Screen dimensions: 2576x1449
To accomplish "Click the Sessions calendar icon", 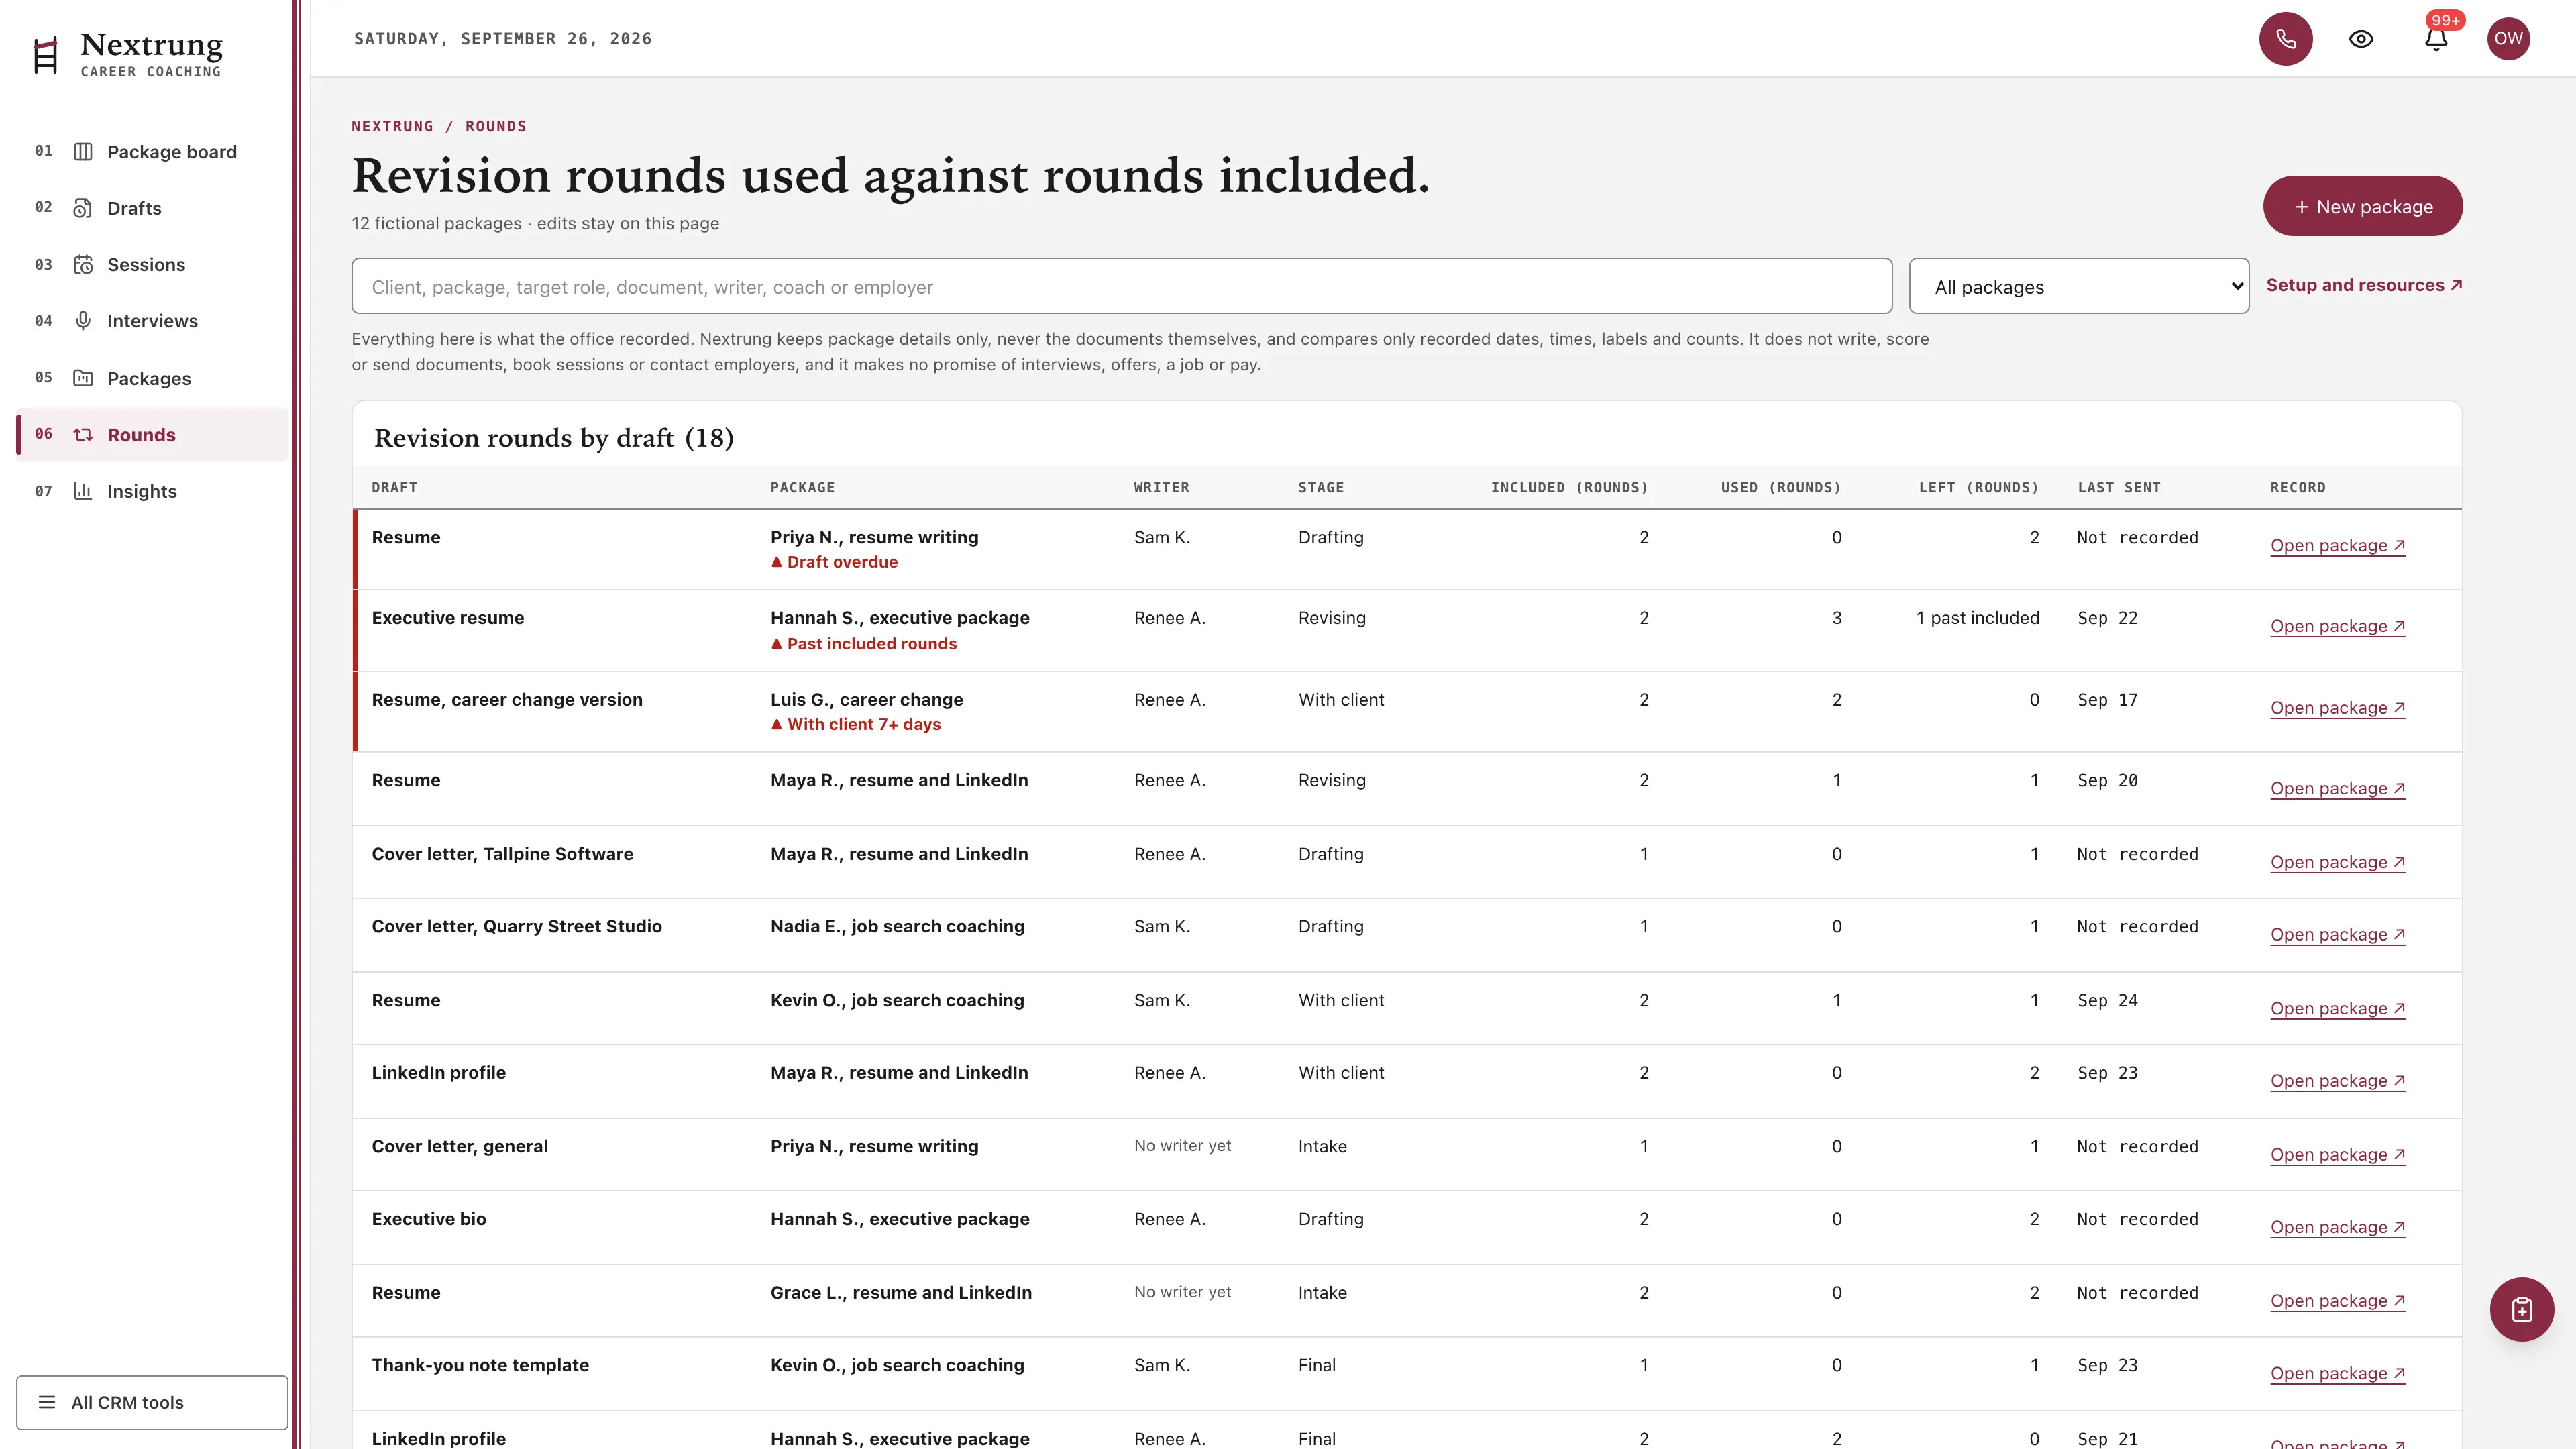I will click(83, 265).
